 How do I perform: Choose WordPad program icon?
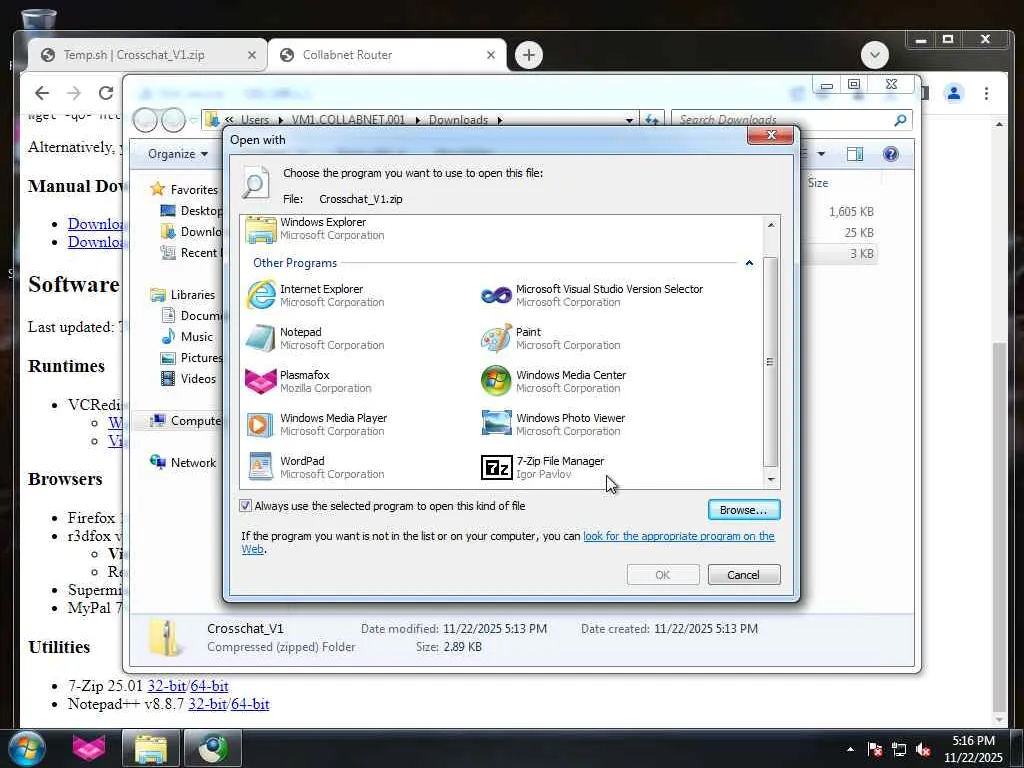pyautogui.click(x=260, y=468)
